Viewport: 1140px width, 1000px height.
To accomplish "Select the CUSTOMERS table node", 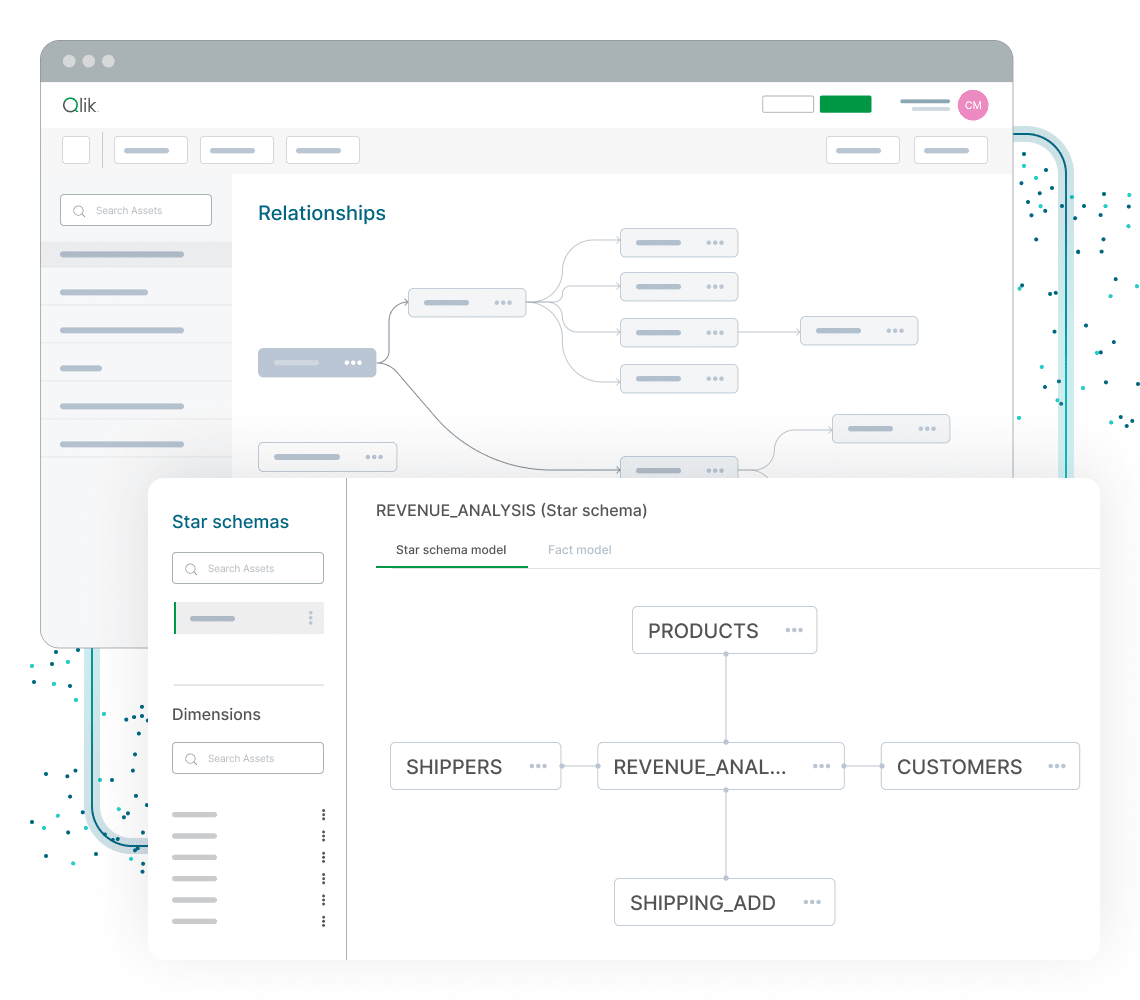I will 980,766.
